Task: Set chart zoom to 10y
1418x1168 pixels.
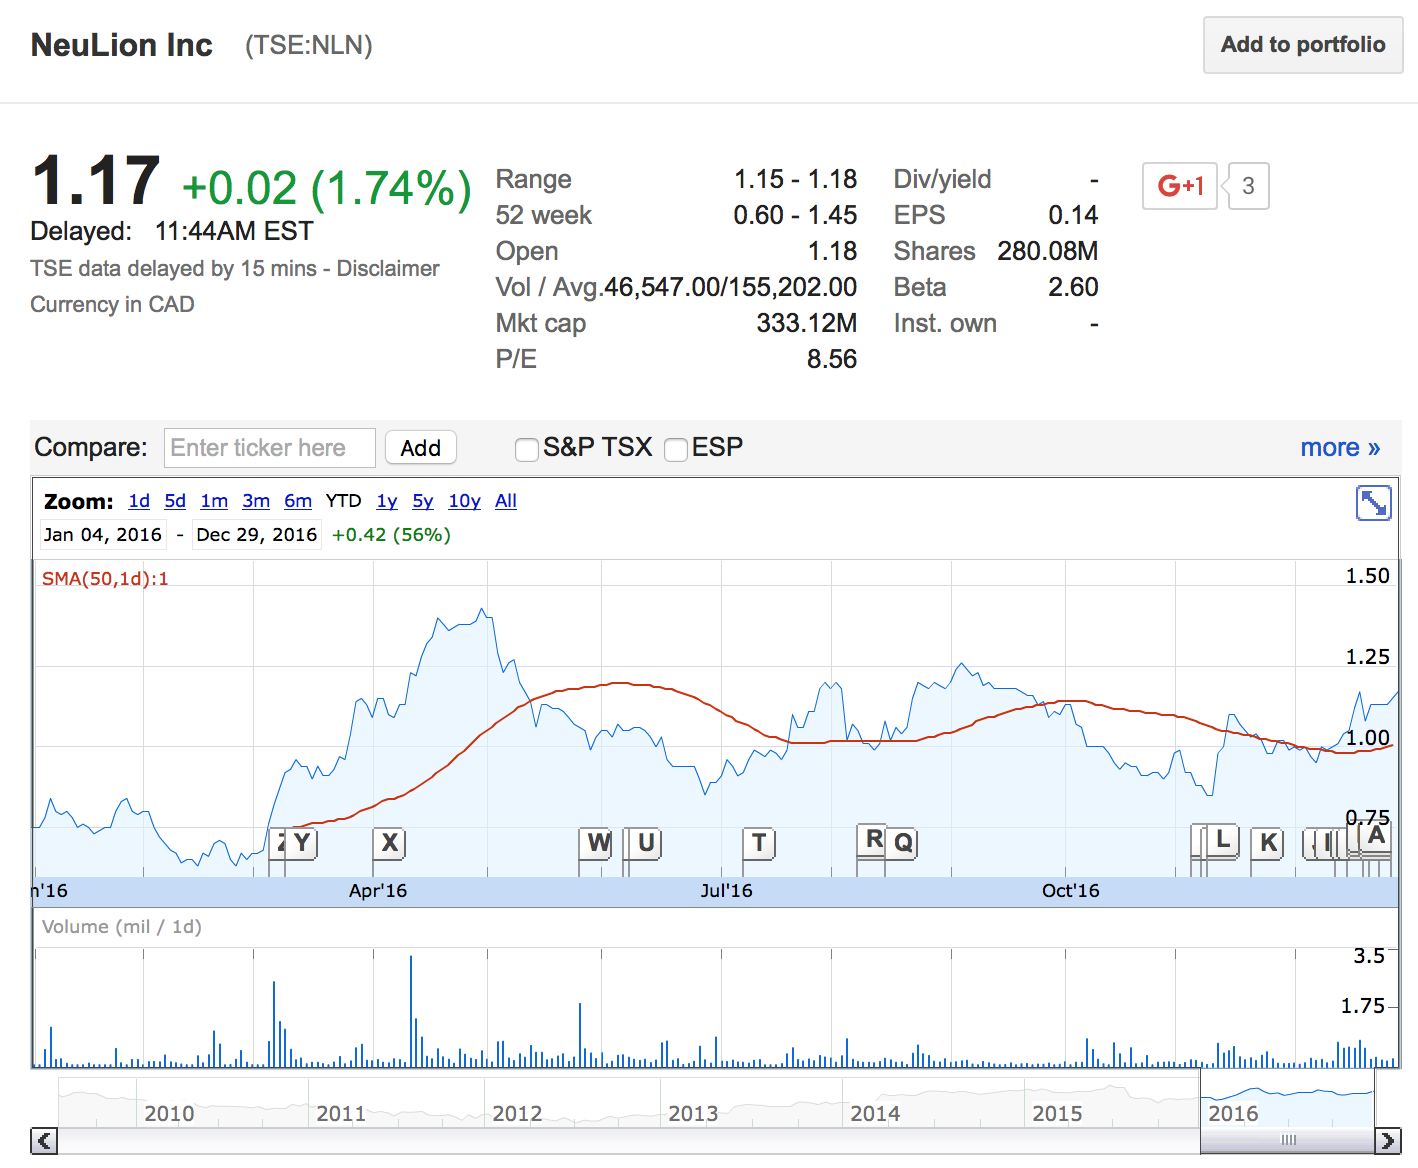Action: pyautogui.click(x=464, y=501)
